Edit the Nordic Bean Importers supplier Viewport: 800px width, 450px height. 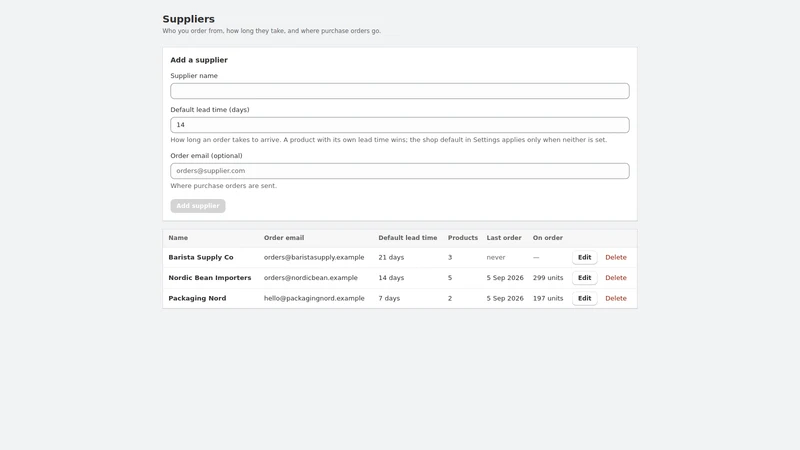click(x=584, y=278)
